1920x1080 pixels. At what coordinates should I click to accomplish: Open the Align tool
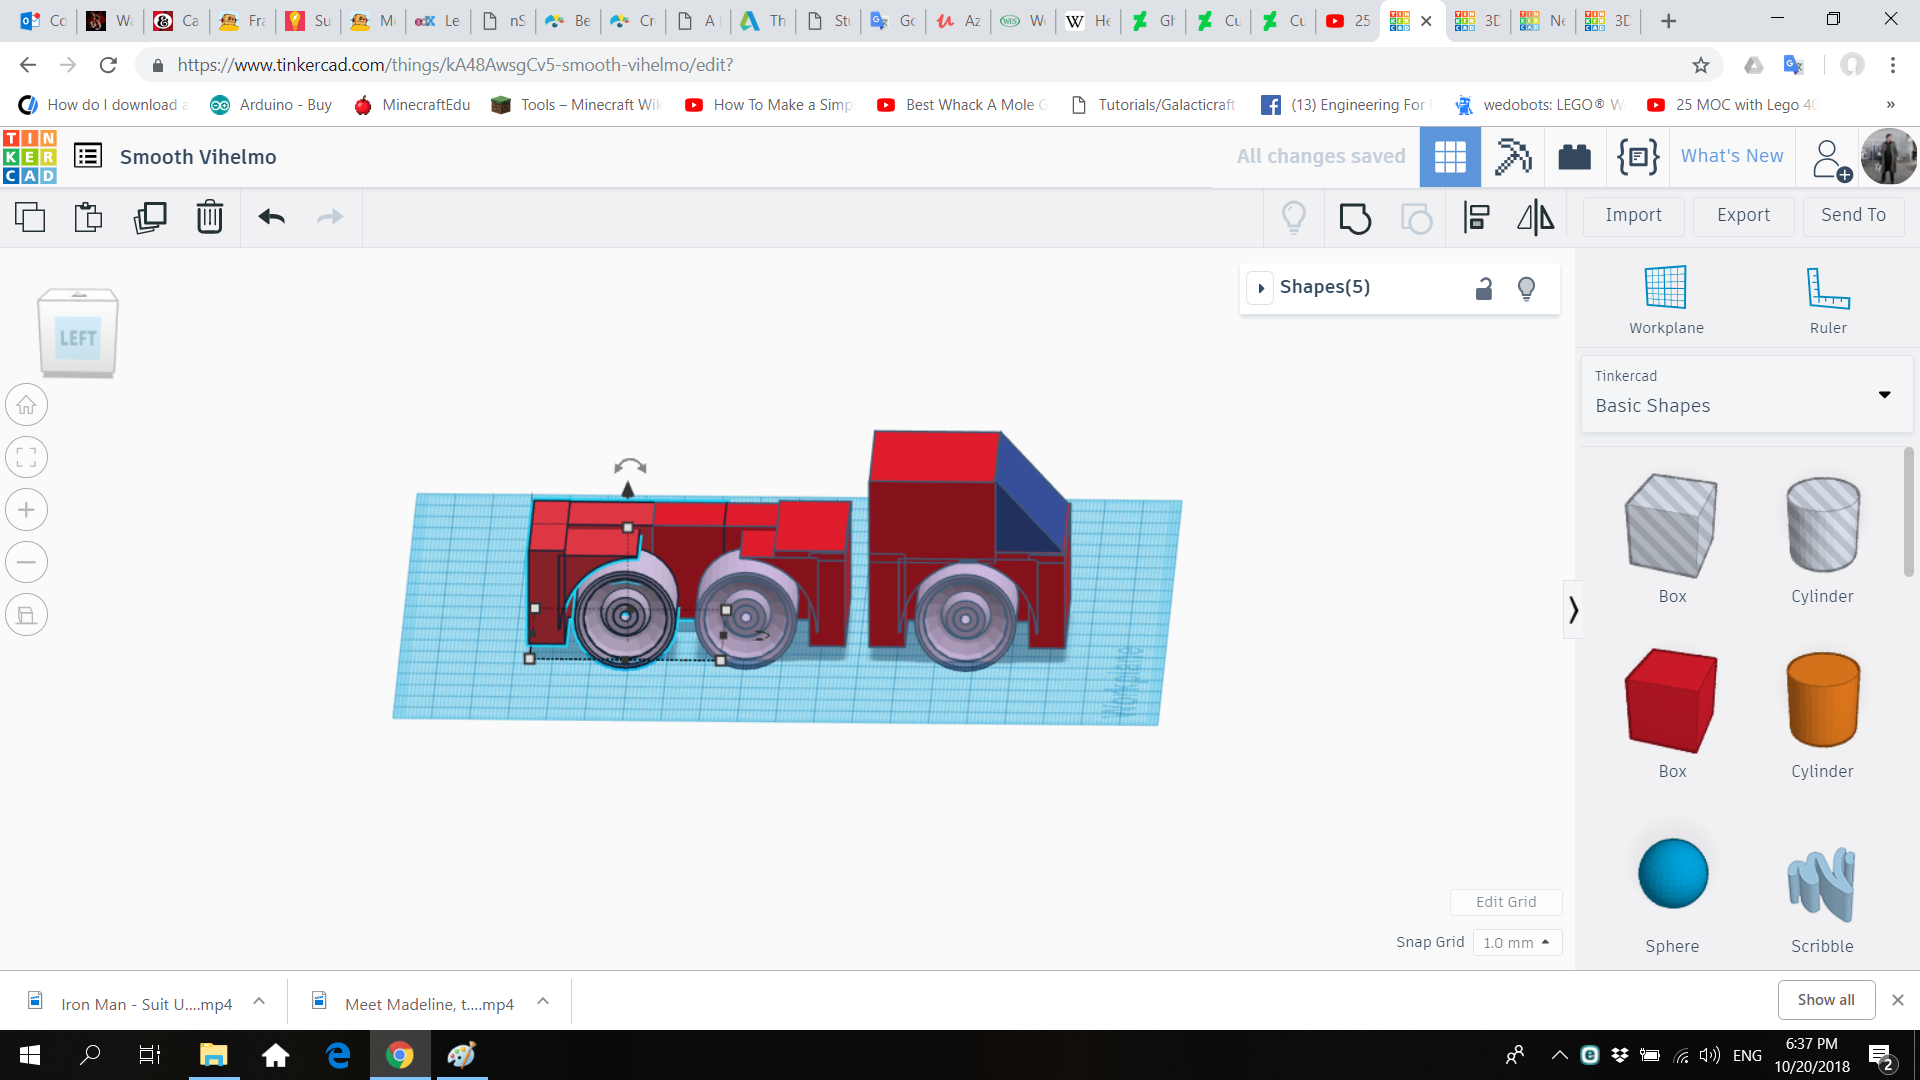point(1476,217)
